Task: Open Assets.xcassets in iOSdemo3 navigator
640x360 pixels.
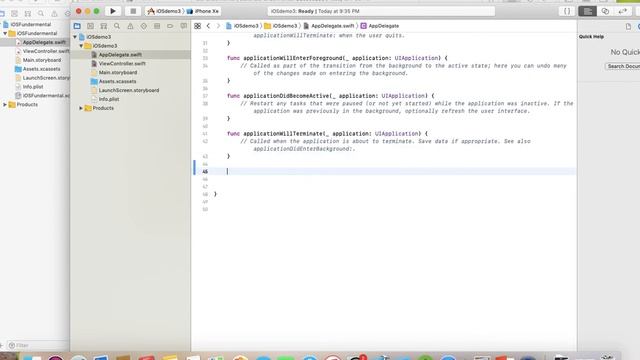Action: click(x=118, y=81)
